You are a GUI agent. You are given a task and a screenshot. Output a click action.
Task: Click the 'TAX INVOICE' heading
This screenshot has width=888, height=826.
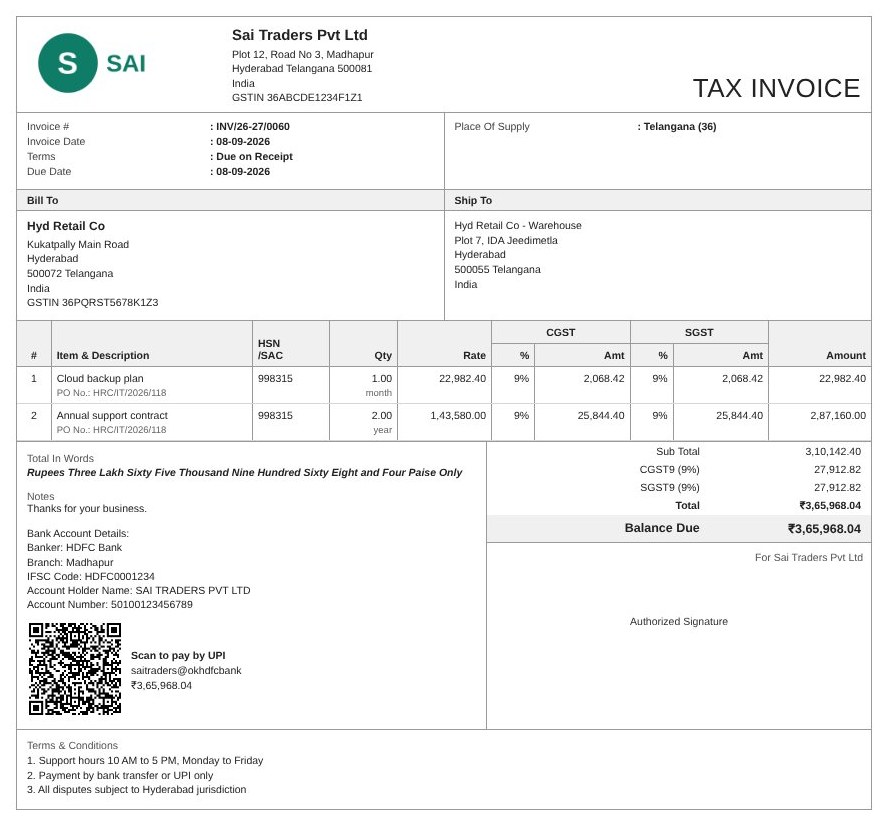coord(776,88)
